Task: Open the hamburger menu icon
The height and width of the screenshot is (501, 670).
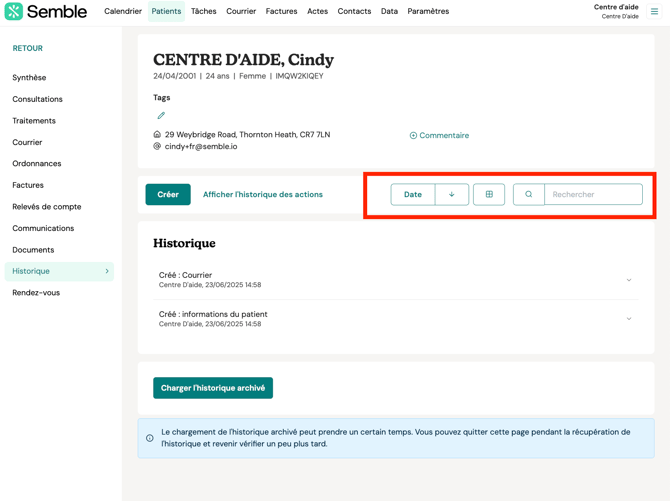Action: click(655, 12)
